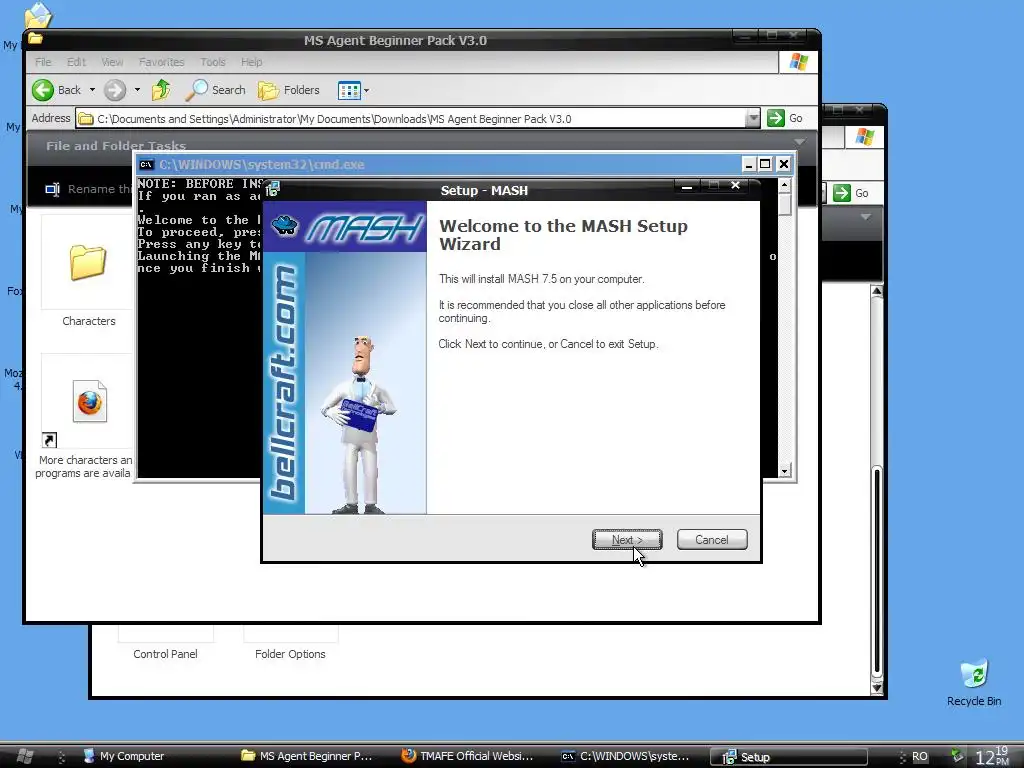Expand the address bar dropdown arrow
This screenshot has width=1024, height=768.
pyautogui.click(x=753, y=118)
